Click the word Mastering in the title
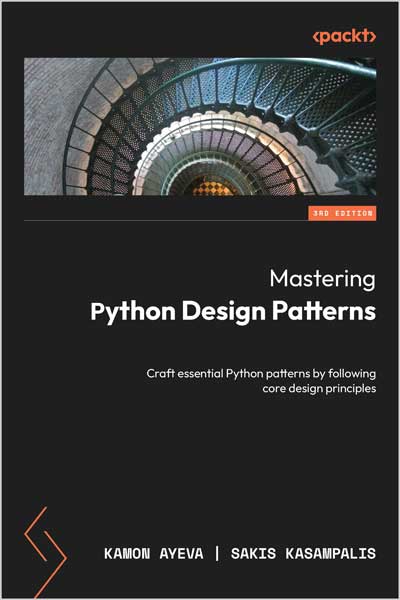Screen dimensions: 400x600 [x=323, y=279]
